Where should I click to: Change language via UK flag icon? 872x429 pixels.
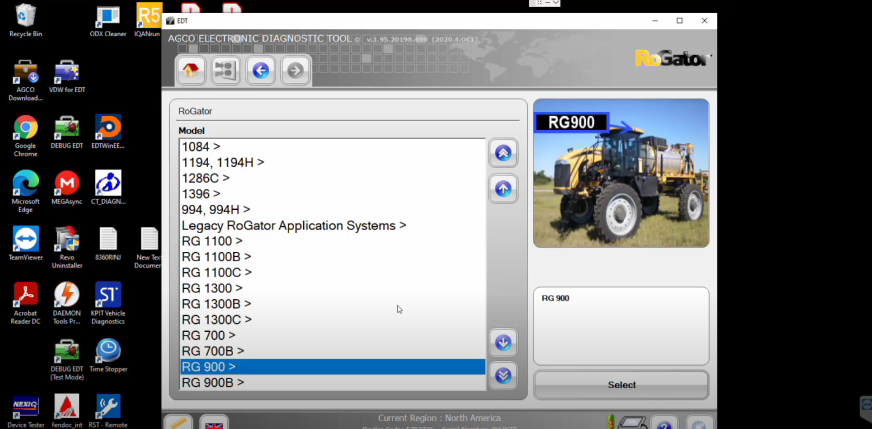click(x=214, y=422)
